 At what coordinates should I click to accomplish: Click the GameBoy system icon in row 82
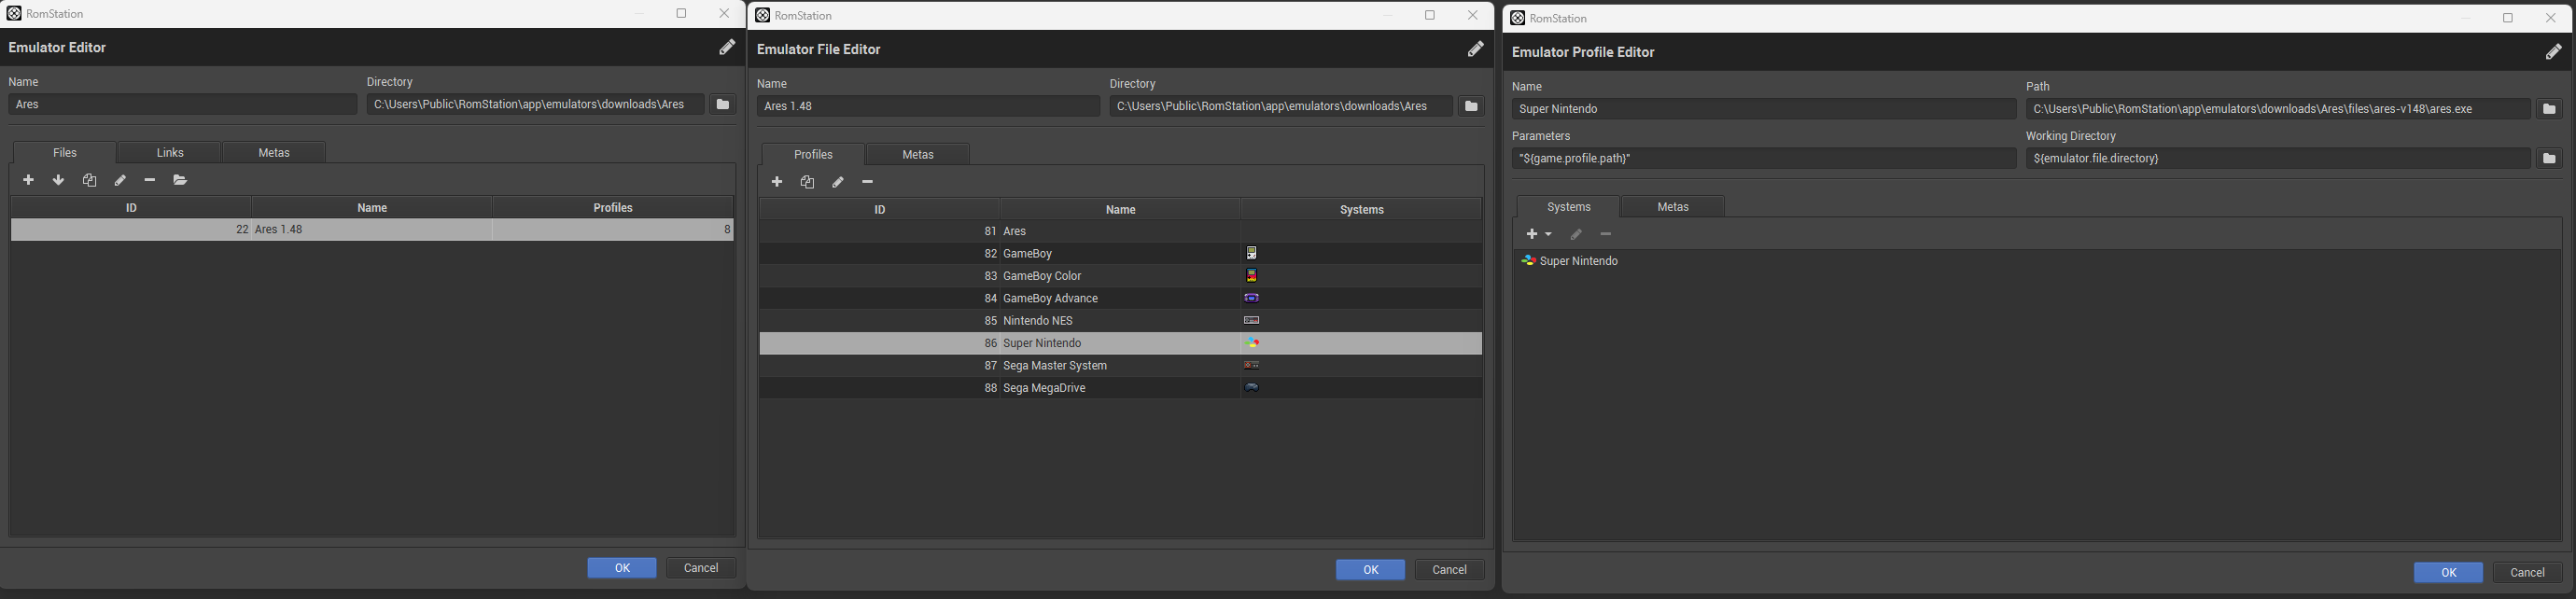(x=1251, y=253)
